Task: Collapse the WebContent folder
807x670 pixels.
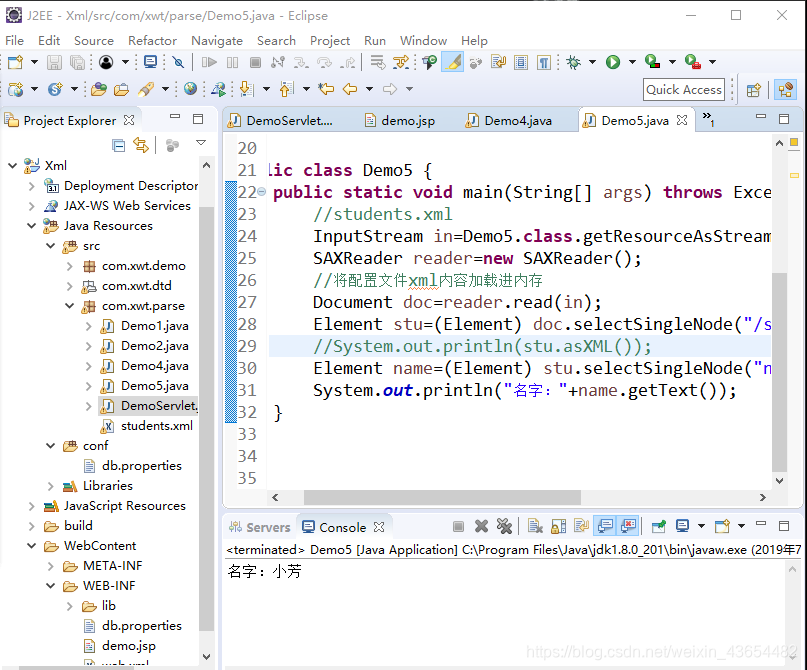Action: tap(32, 546)
